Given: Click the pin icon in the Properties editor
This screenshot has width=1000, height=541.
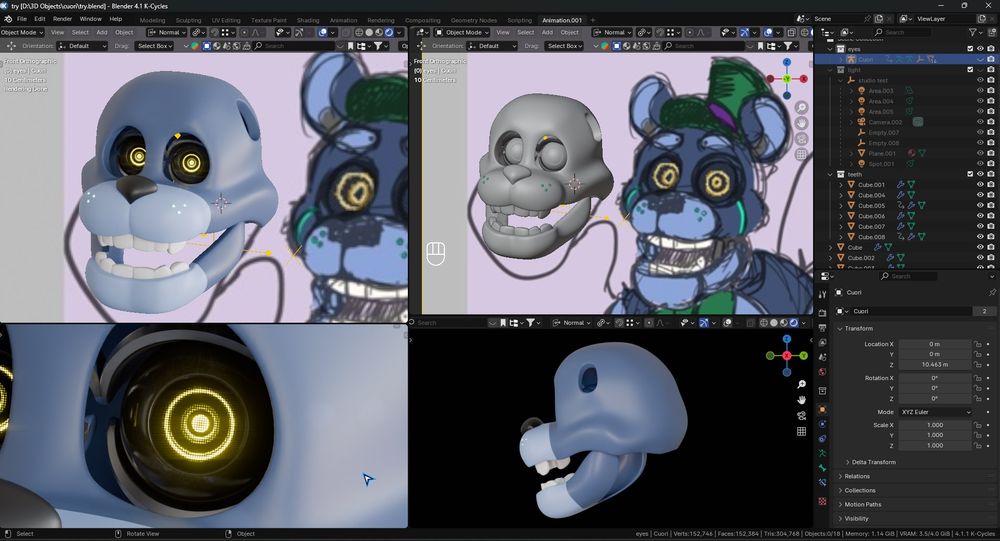Looking at the screenshot, I should (x=992, y=292).
